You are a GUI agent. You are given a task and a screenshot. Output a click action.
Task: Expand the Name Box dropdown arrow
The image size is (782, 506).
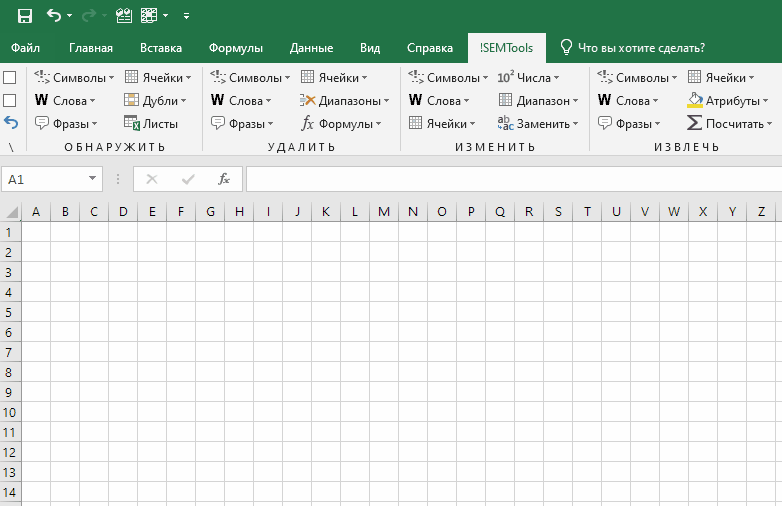(x=92, y=178)
